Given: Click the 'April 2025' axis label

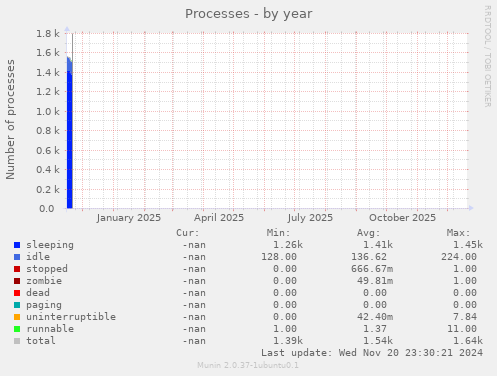Looking at the screenshot, I should (219, 218).
